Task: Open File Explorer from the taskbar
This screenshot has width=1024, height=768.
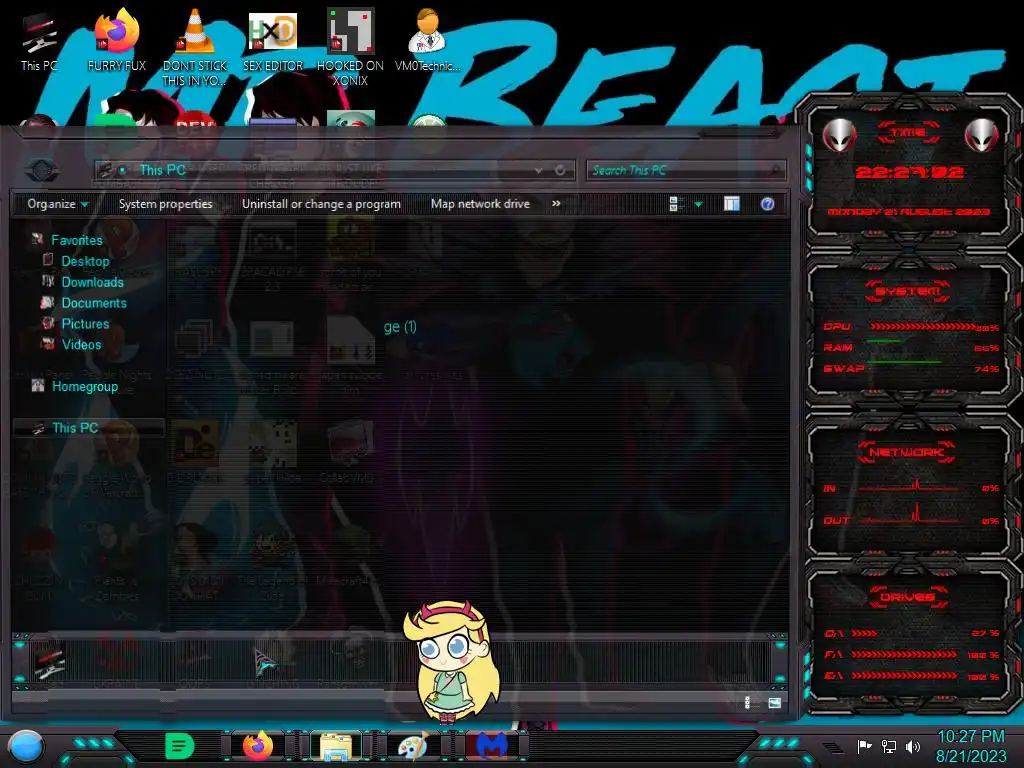Action: tap(336, 746)
